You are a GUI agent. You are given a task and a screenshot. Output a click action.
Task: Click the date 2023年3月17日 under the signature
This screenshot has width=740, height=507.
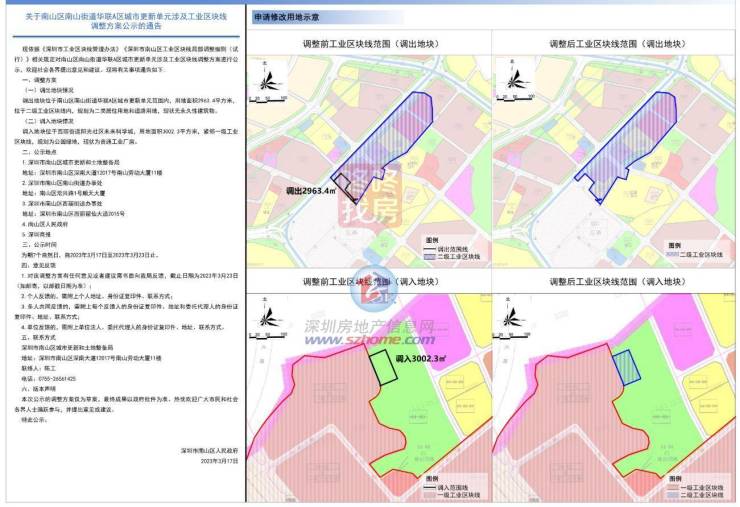[219, 460]
